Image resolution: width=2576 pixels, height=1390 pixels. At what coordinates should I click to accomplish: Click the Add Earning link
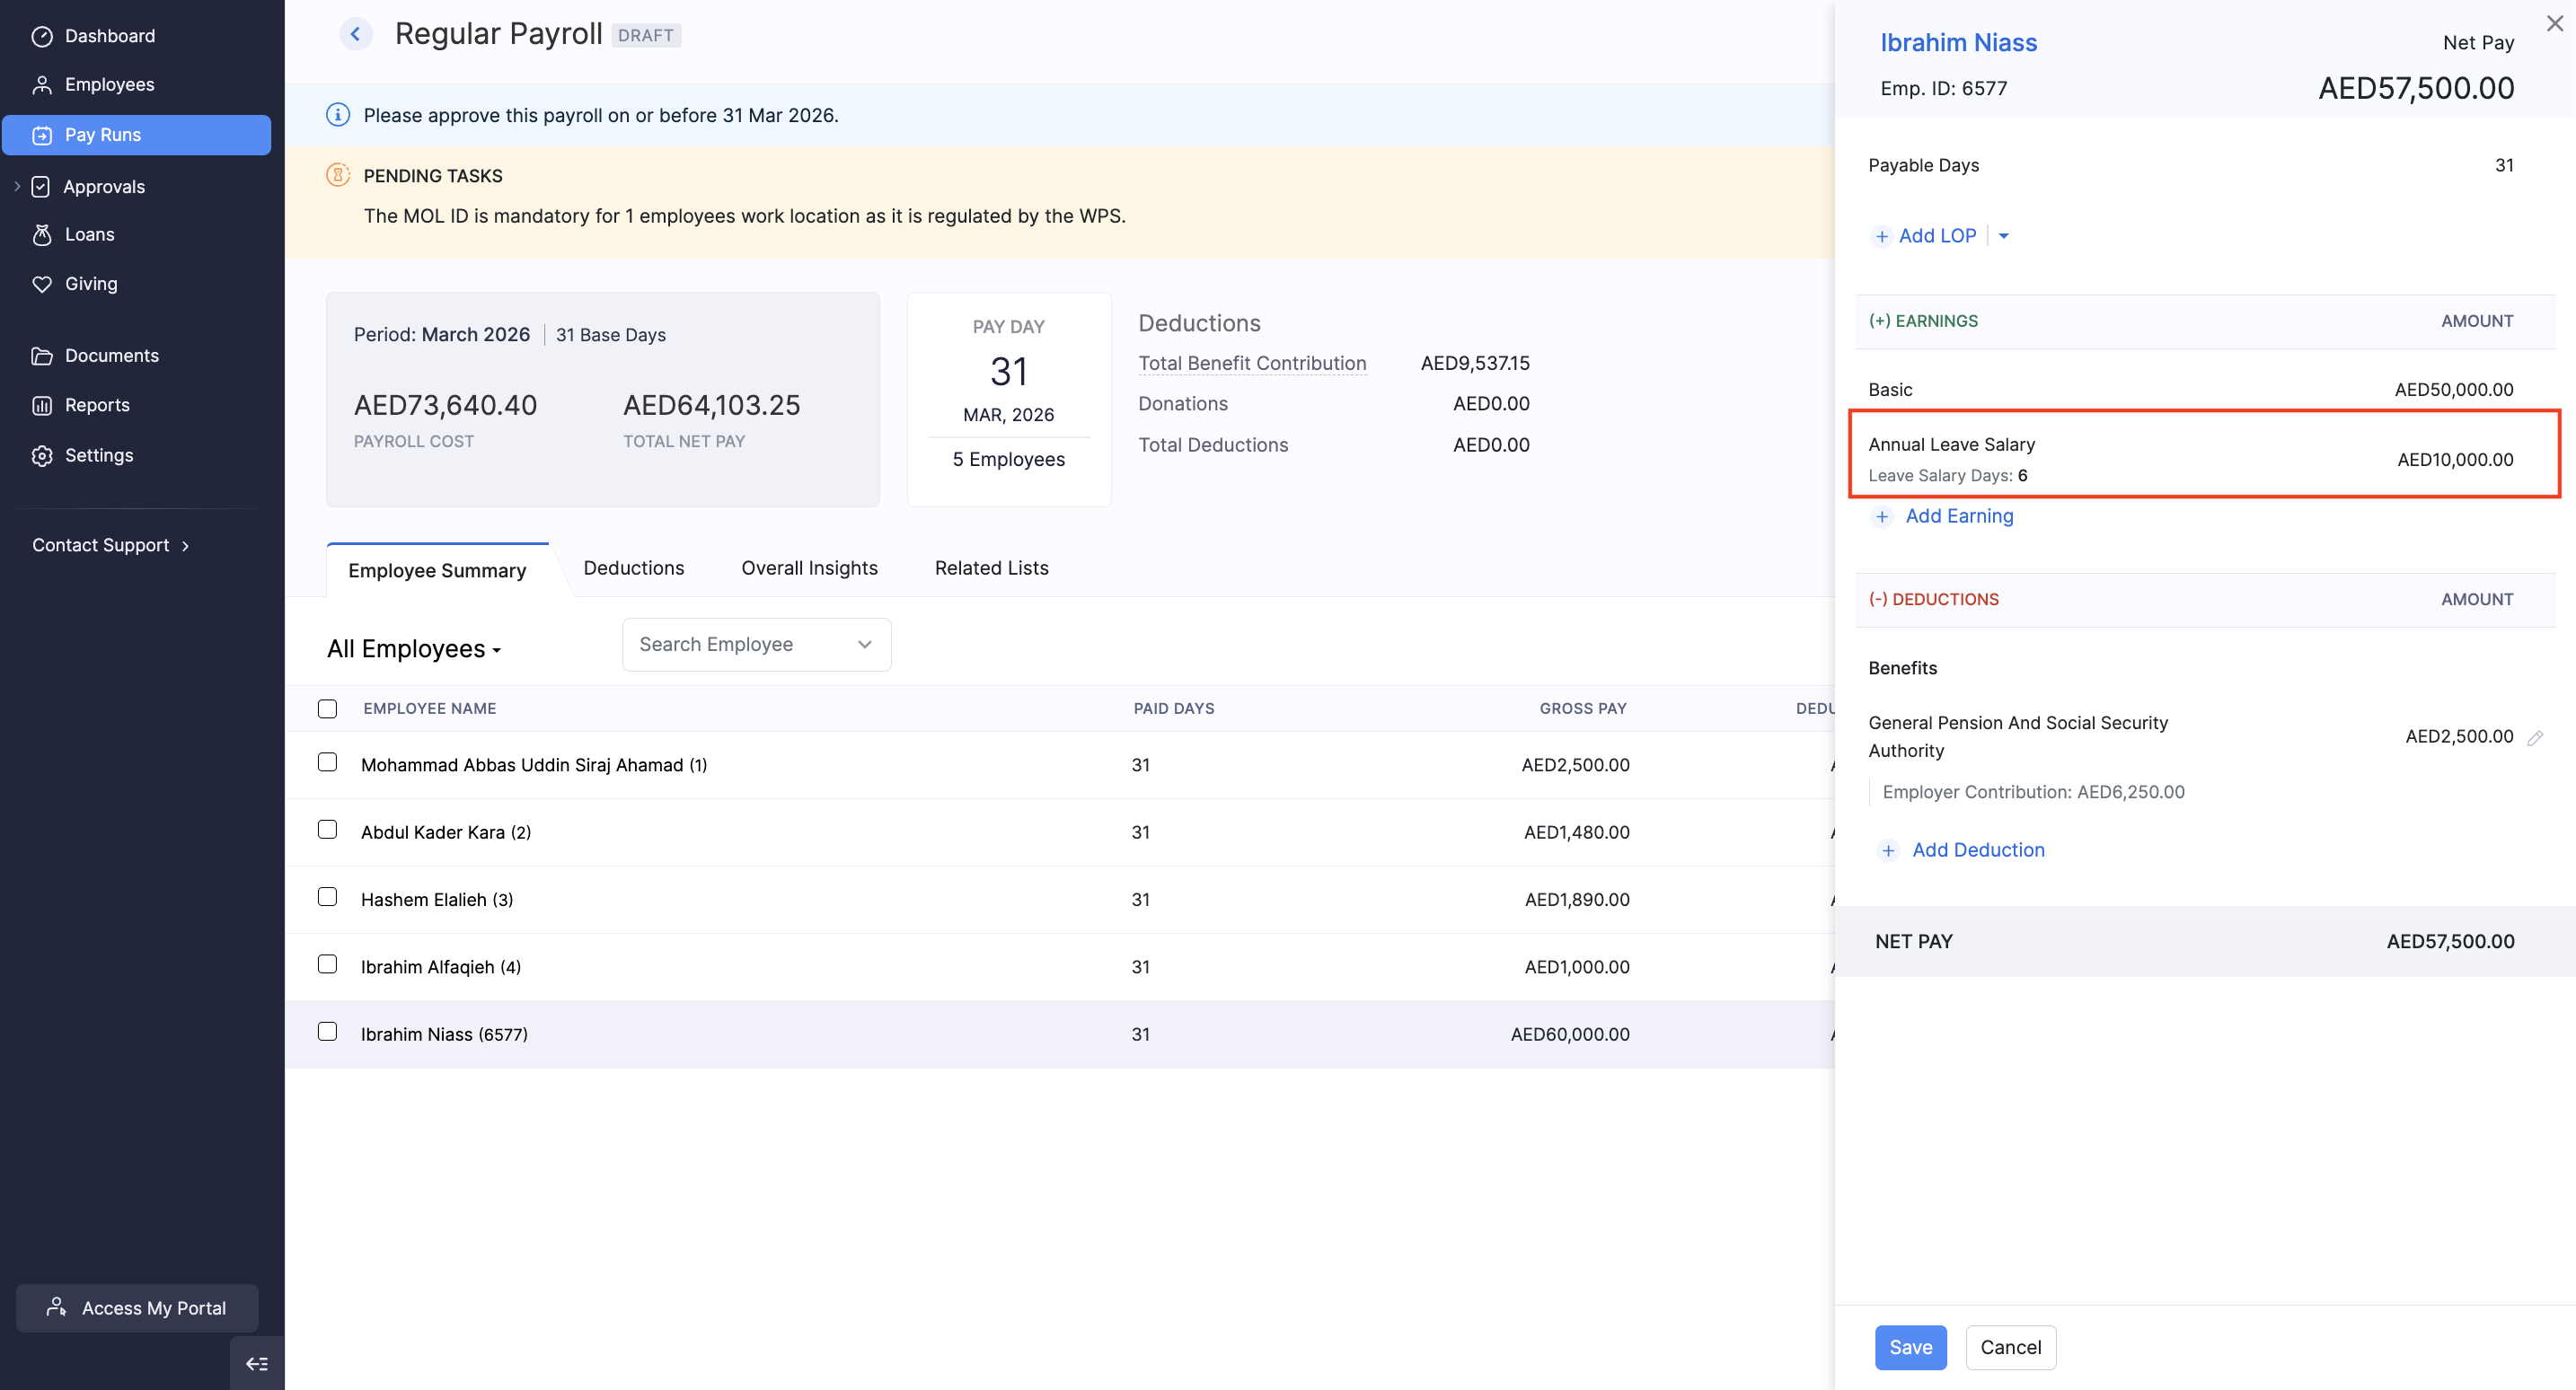[1958, 516]
